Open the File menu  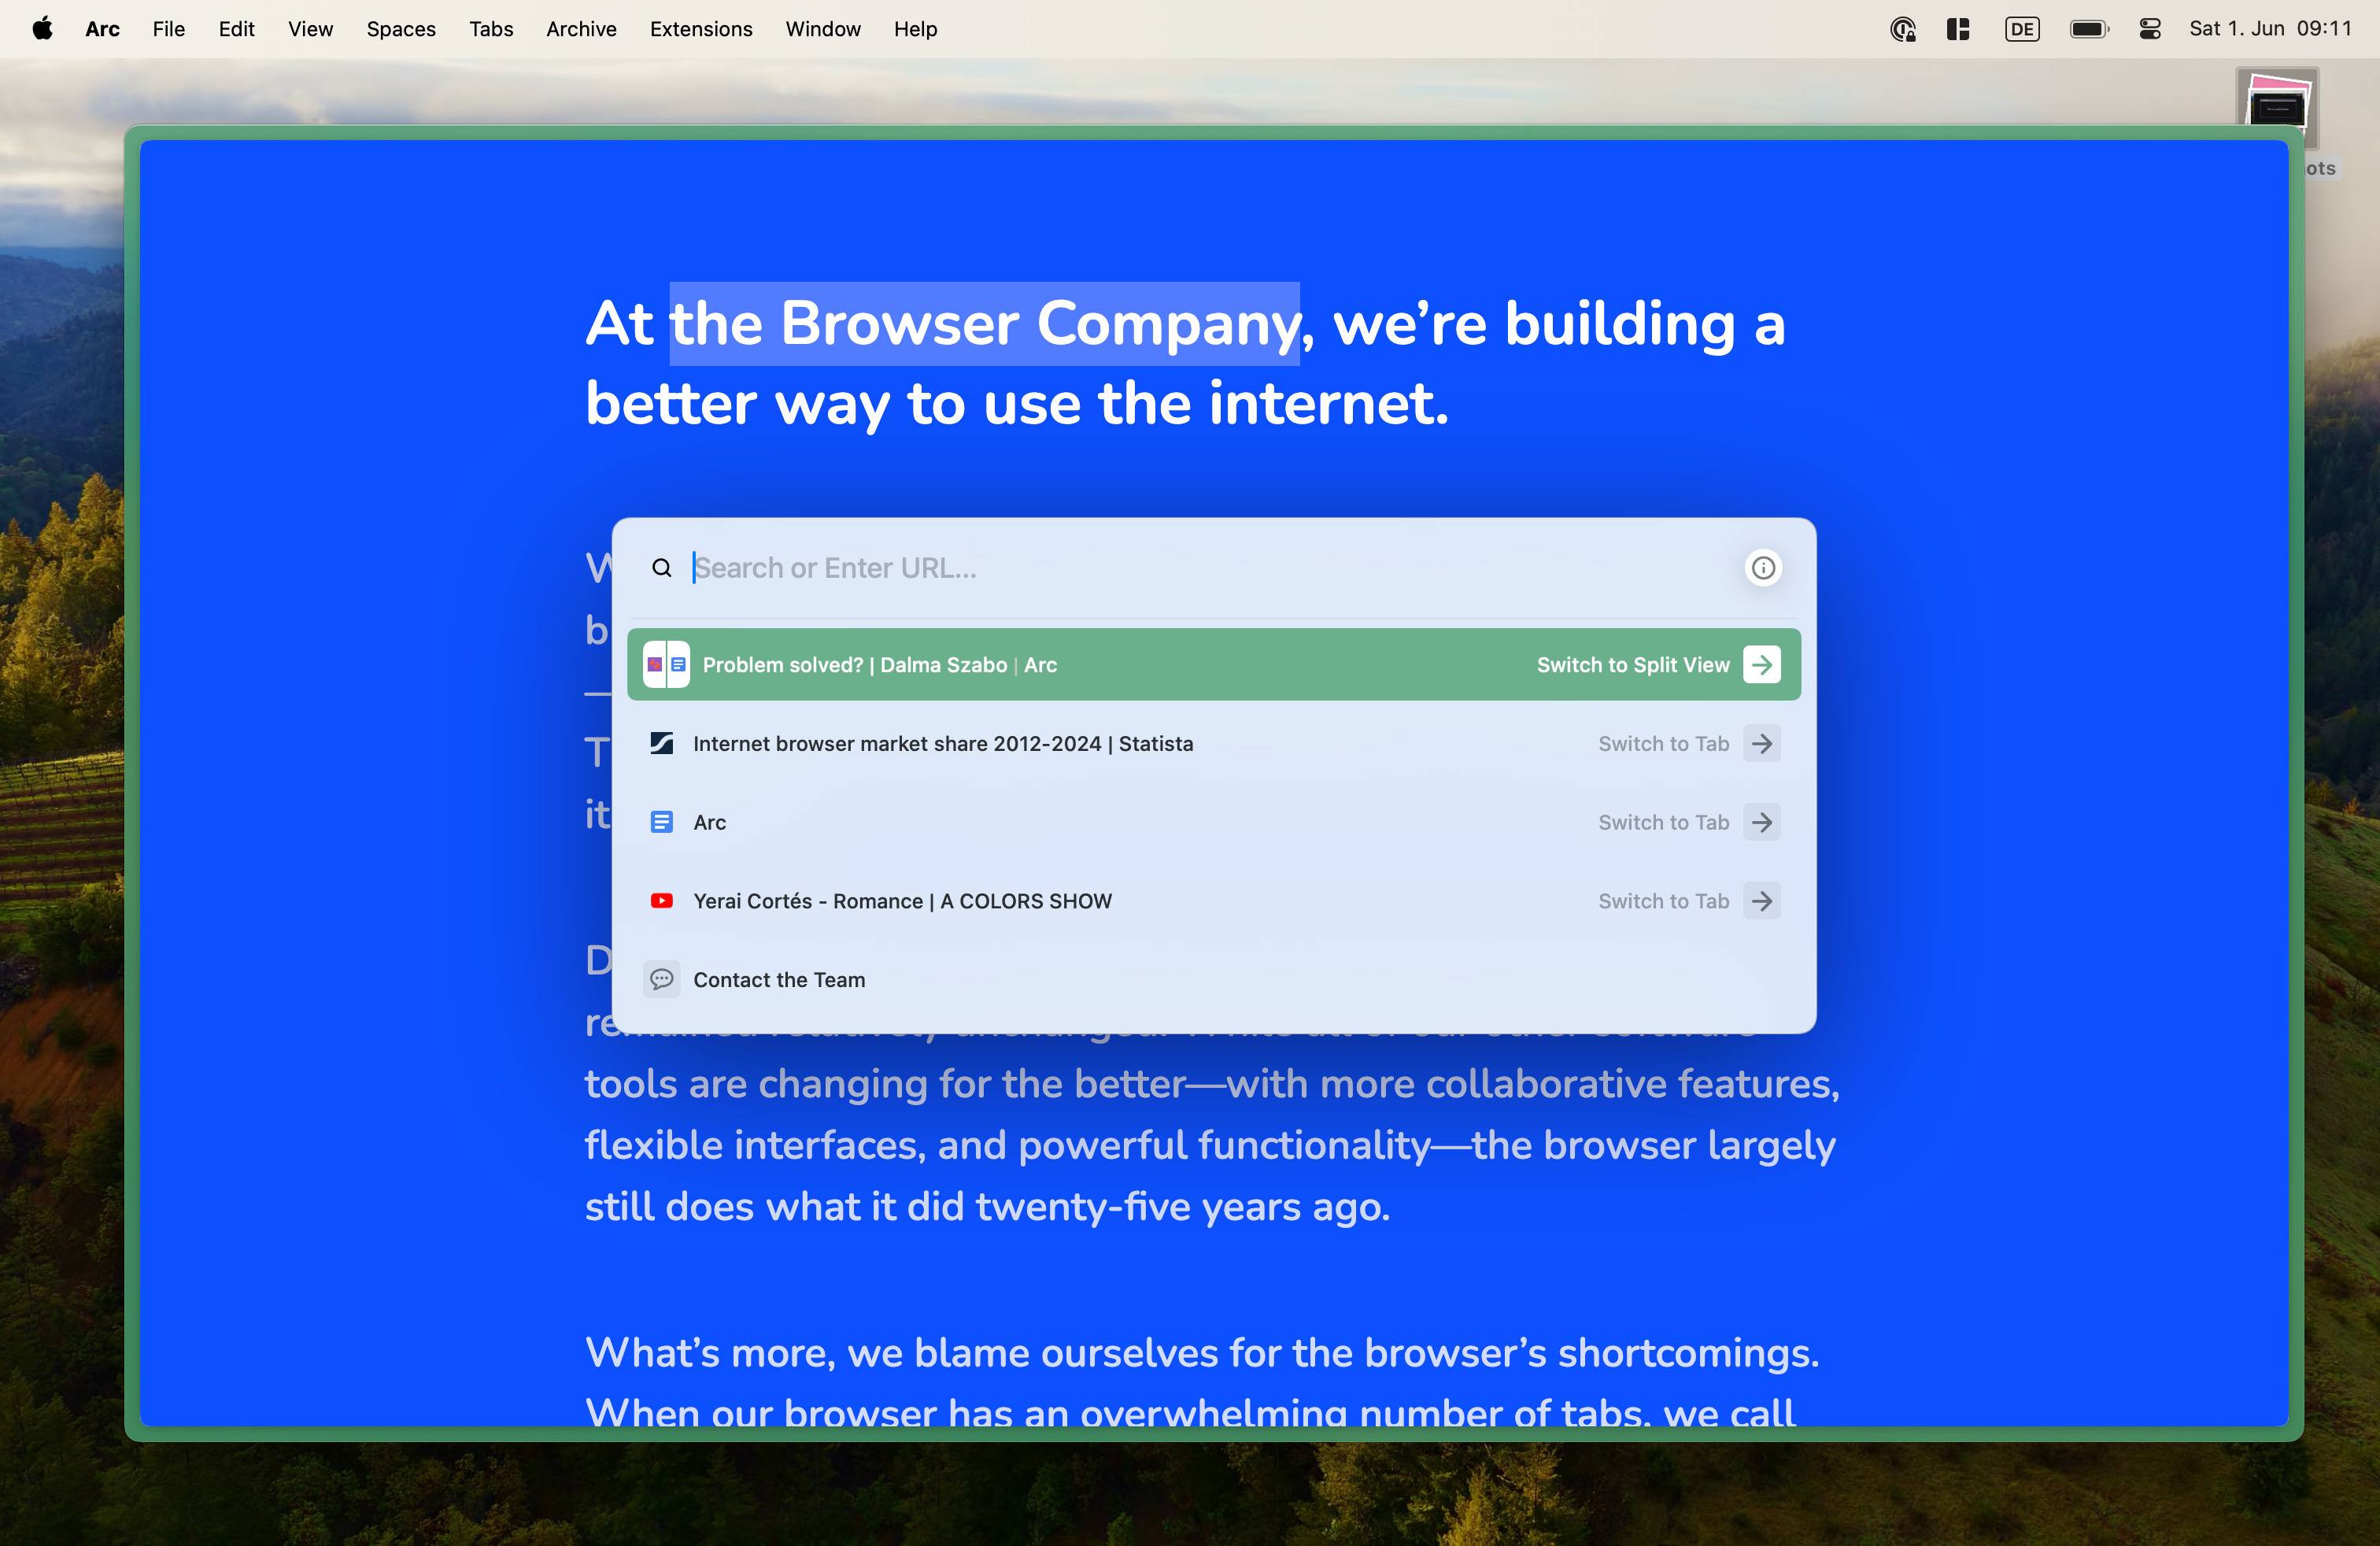pyautogui.click(x=169, y=29)
